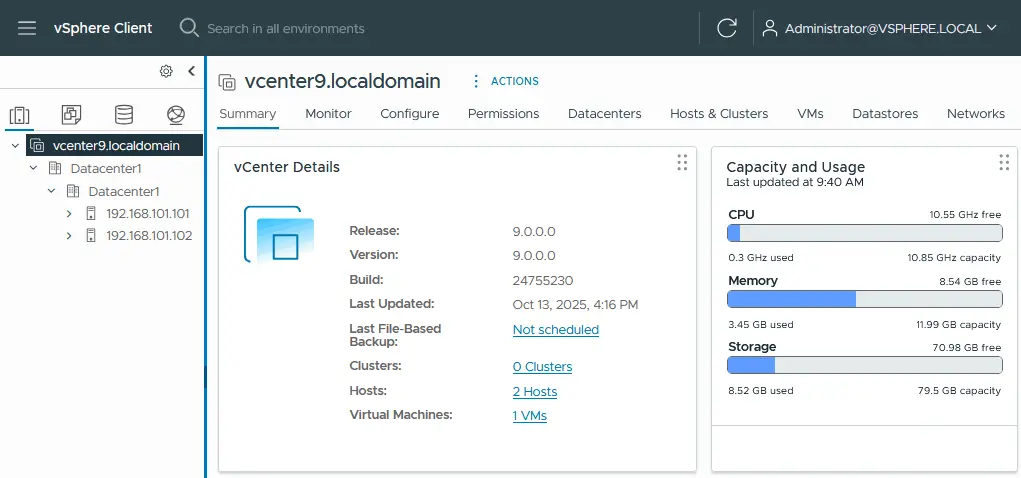
Task: Click the 79.5 GB capacity text
Action: (x=959, y=391)
